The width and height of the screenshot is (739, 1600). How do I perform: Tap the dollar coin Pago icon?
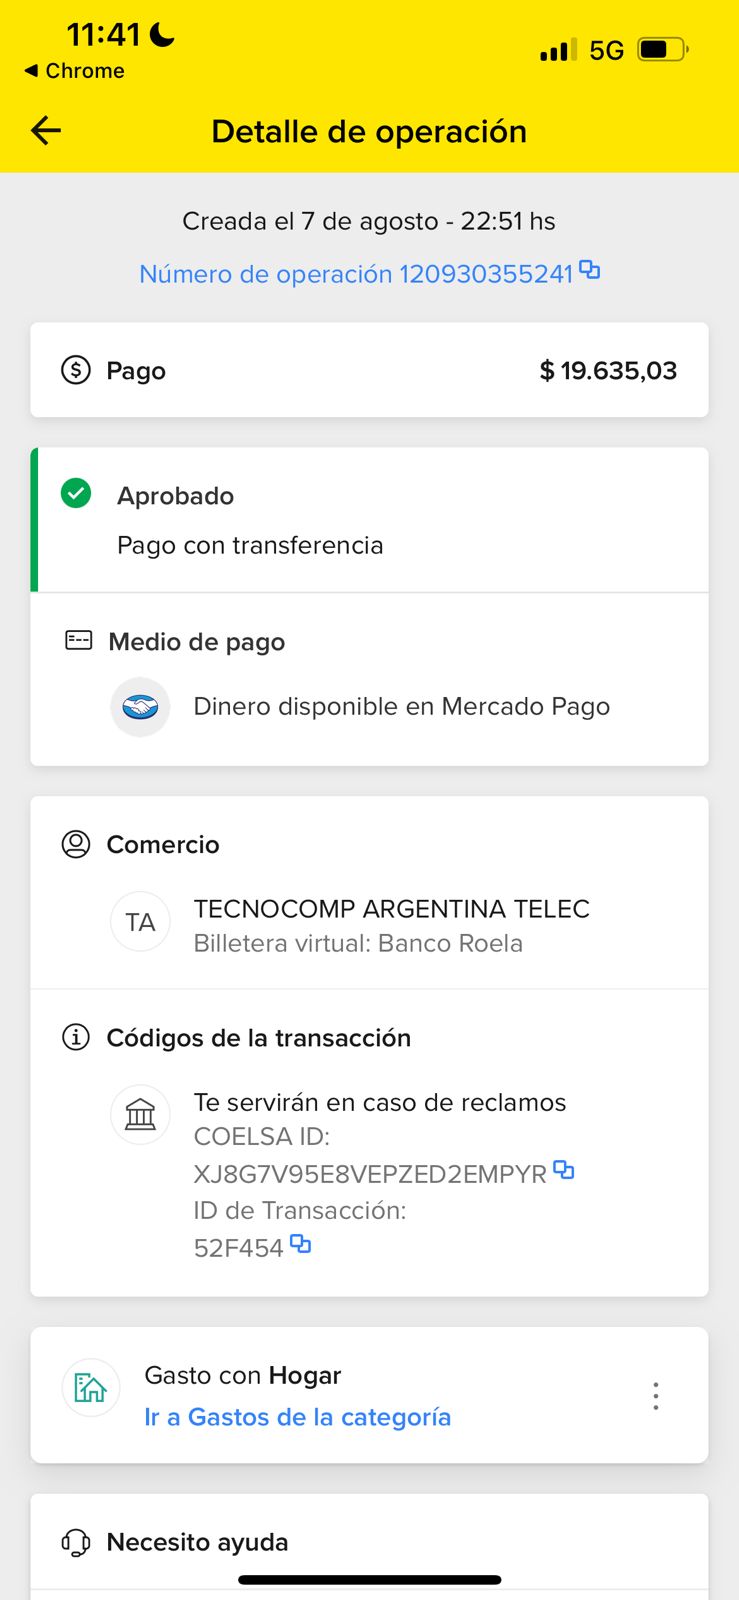click(76, 370)
